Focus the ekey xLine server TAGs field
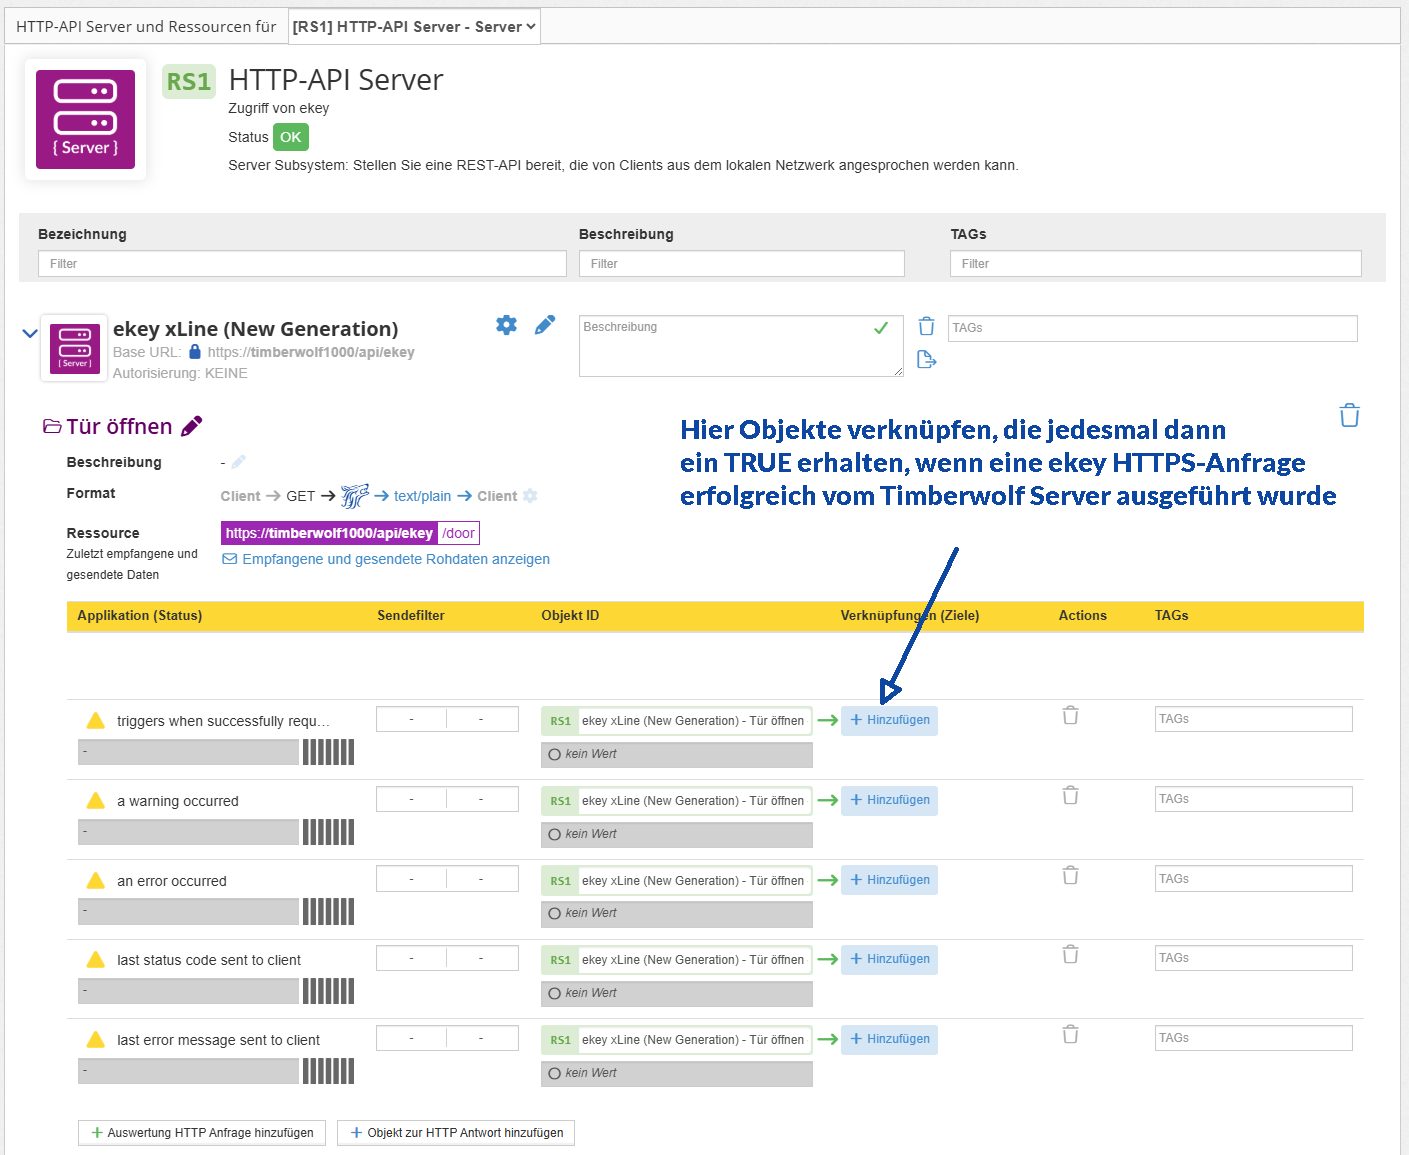This screenshot has width=1409, height=1155. click(x=1153, y=328)
